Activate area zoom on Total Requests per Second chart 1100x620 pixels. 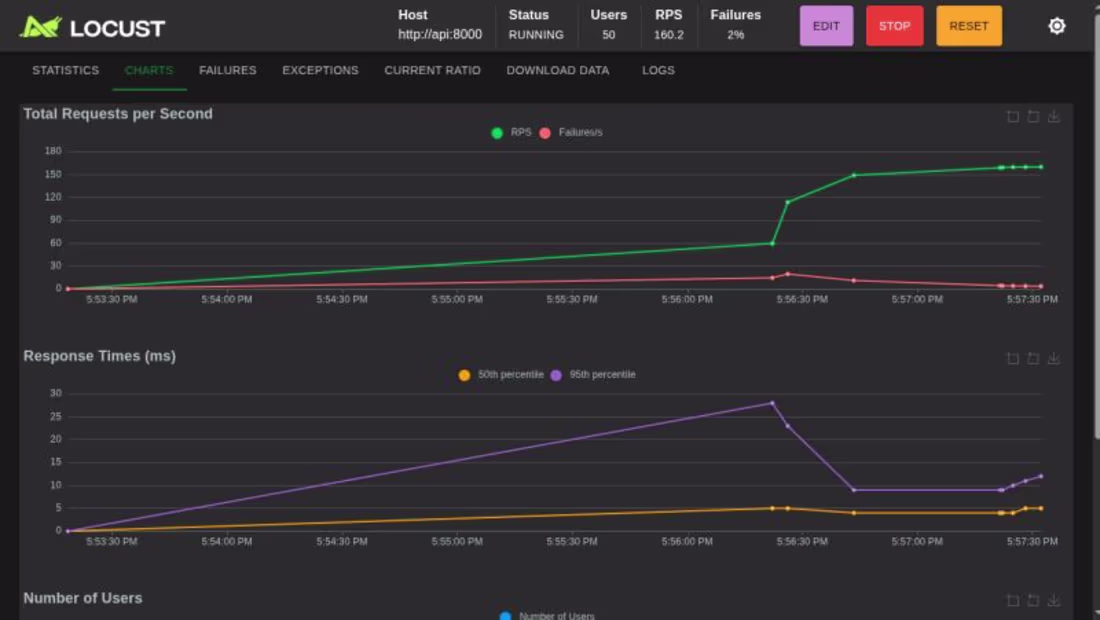coord(1013,116)
